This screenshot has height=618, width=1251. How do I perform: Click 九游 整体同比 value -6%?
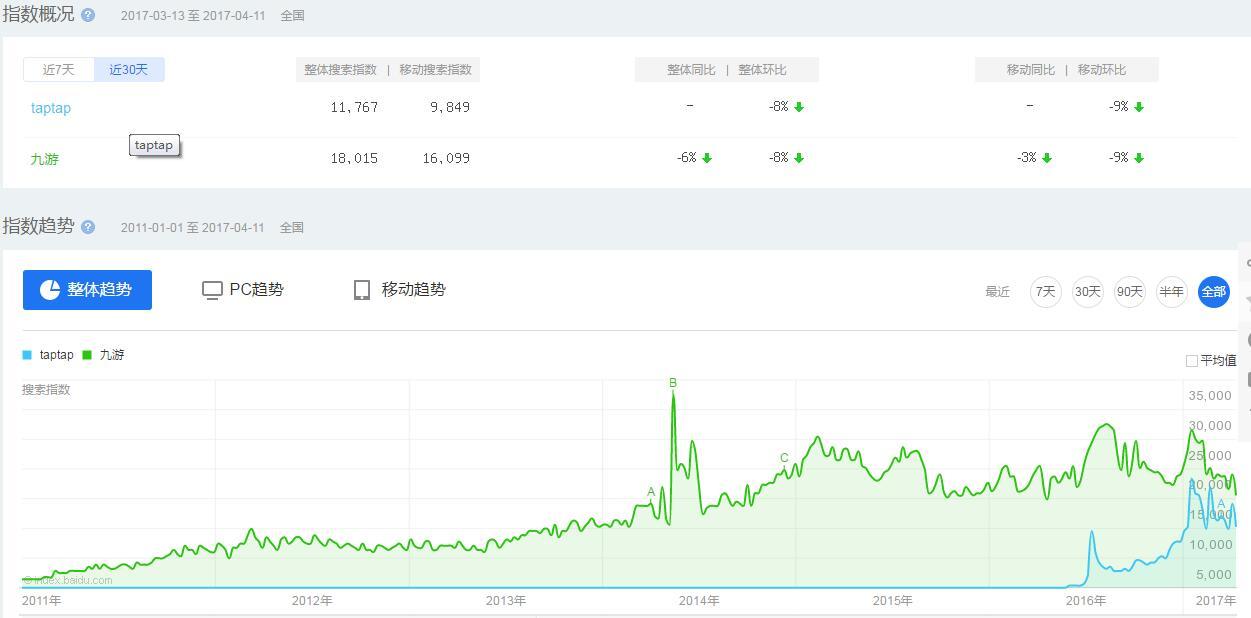coord(686,158)
